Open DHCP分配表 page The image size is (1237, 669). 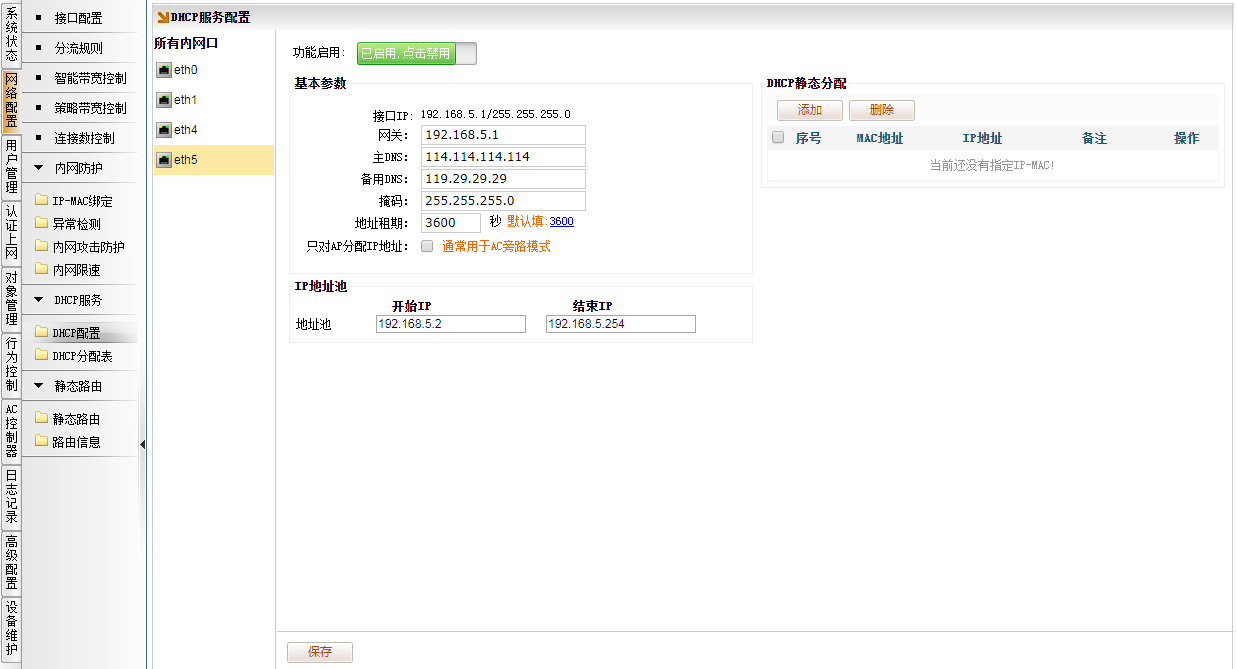point(82,356)
